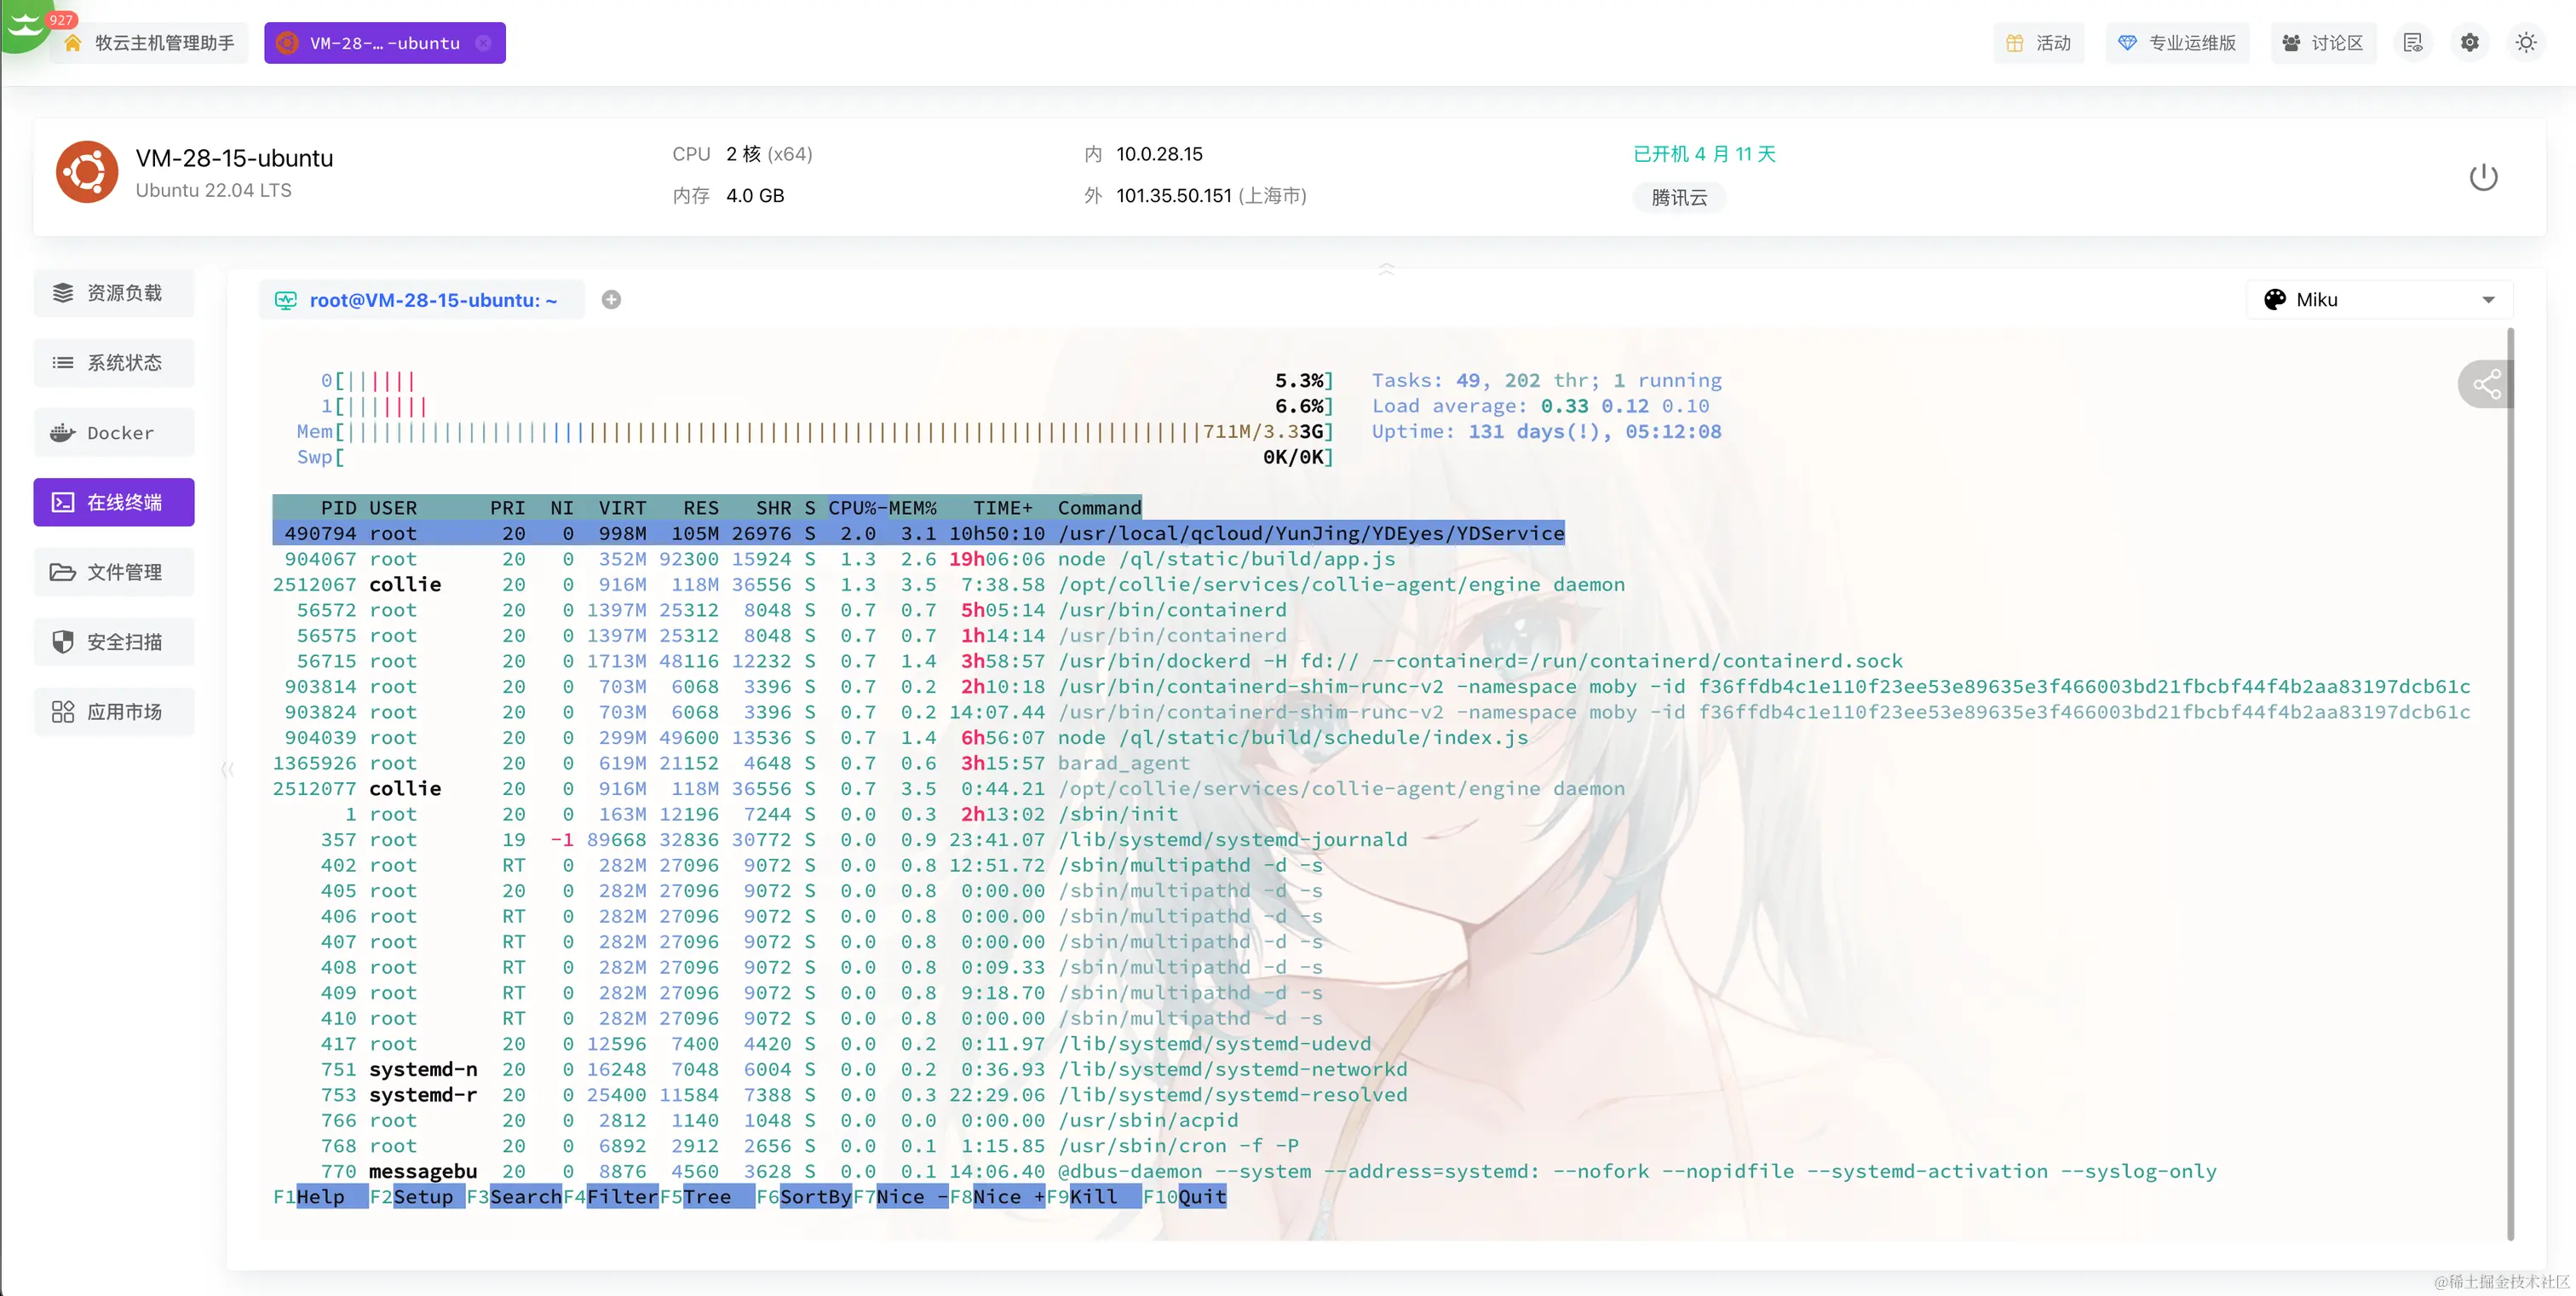Open 资源负载 resource load page

coord(114,293)
